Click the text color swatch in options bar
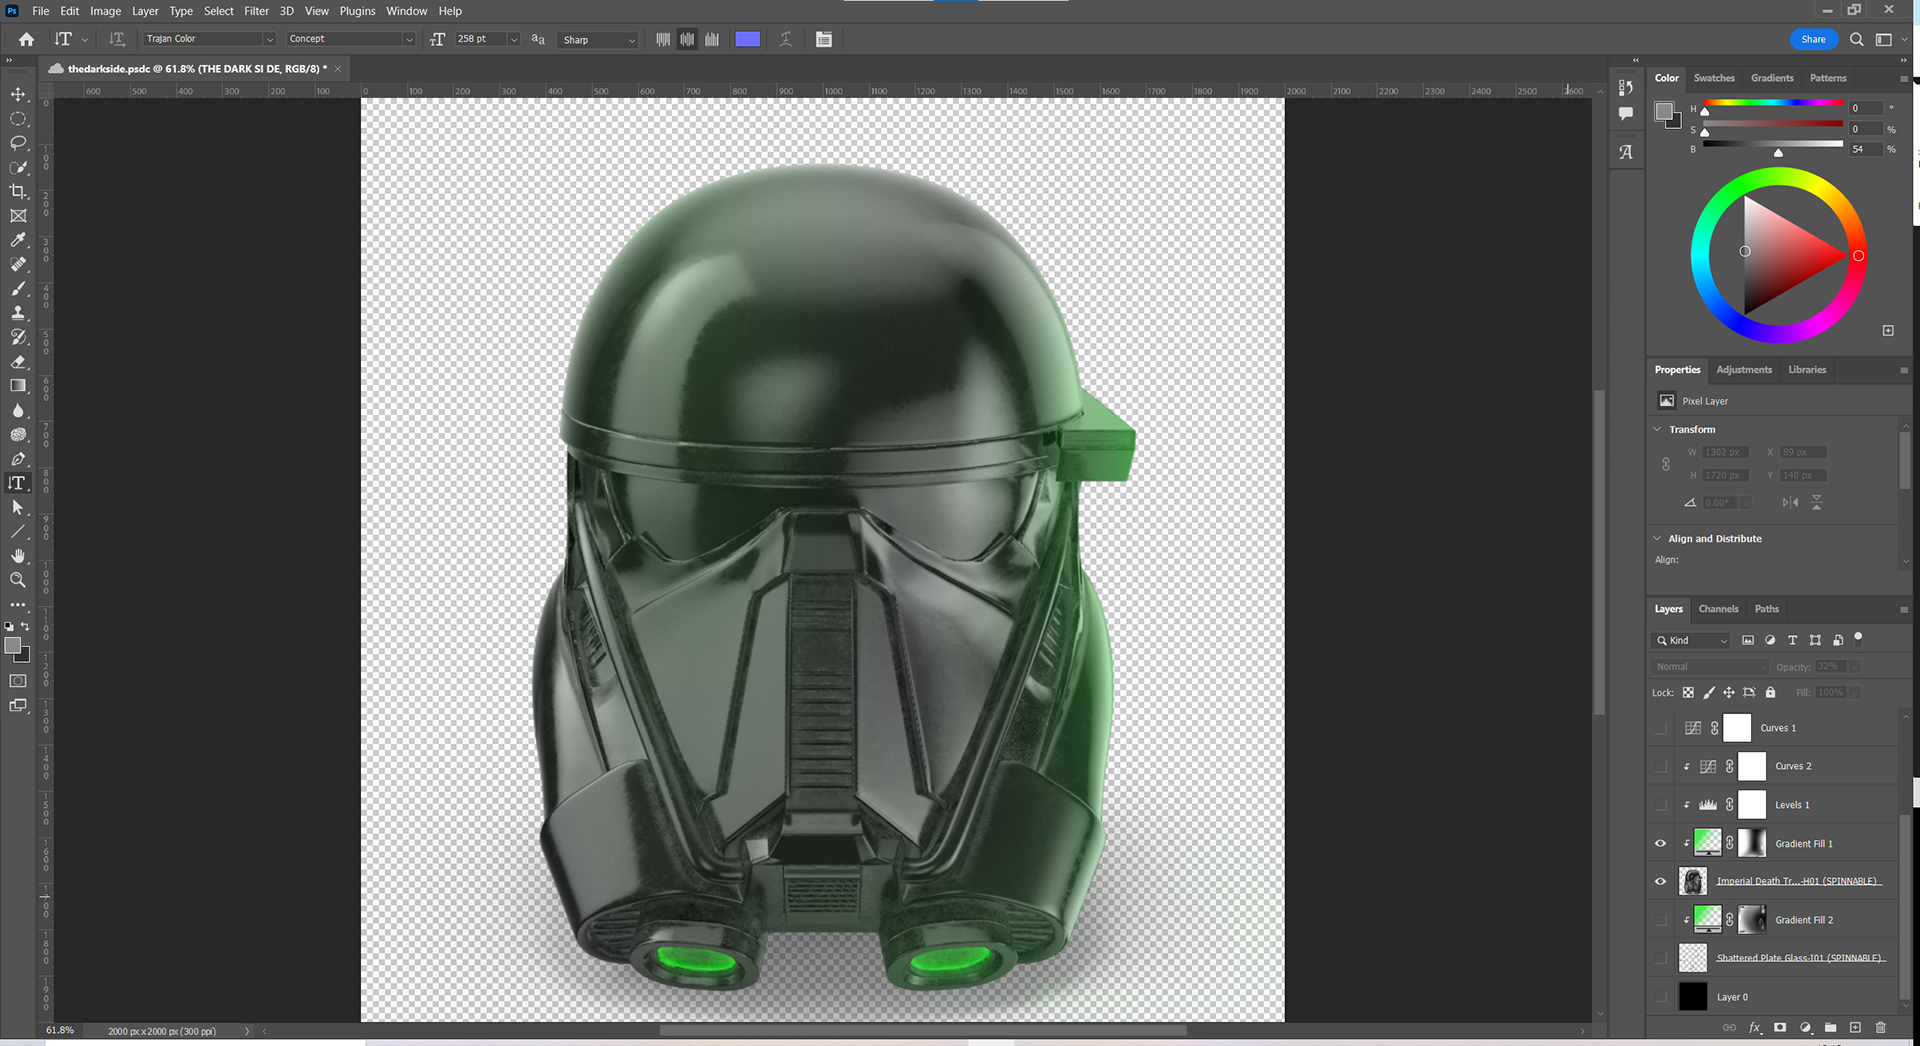 coord(747,39)
